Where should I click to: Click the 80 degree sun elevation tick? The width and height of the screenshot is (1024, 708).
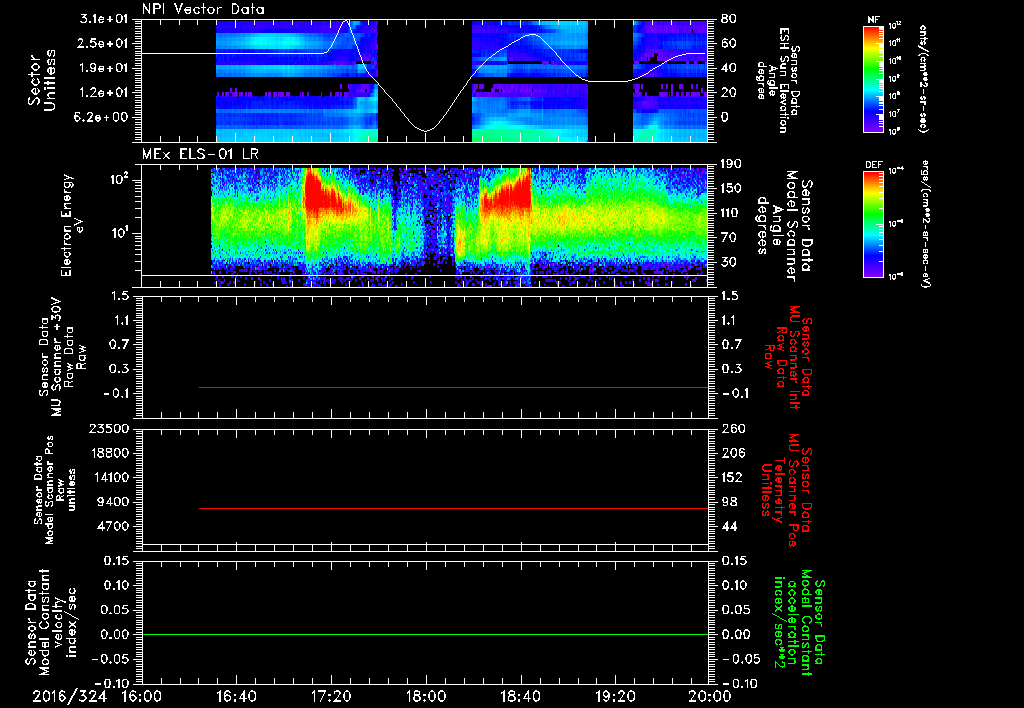pos(729,19)
